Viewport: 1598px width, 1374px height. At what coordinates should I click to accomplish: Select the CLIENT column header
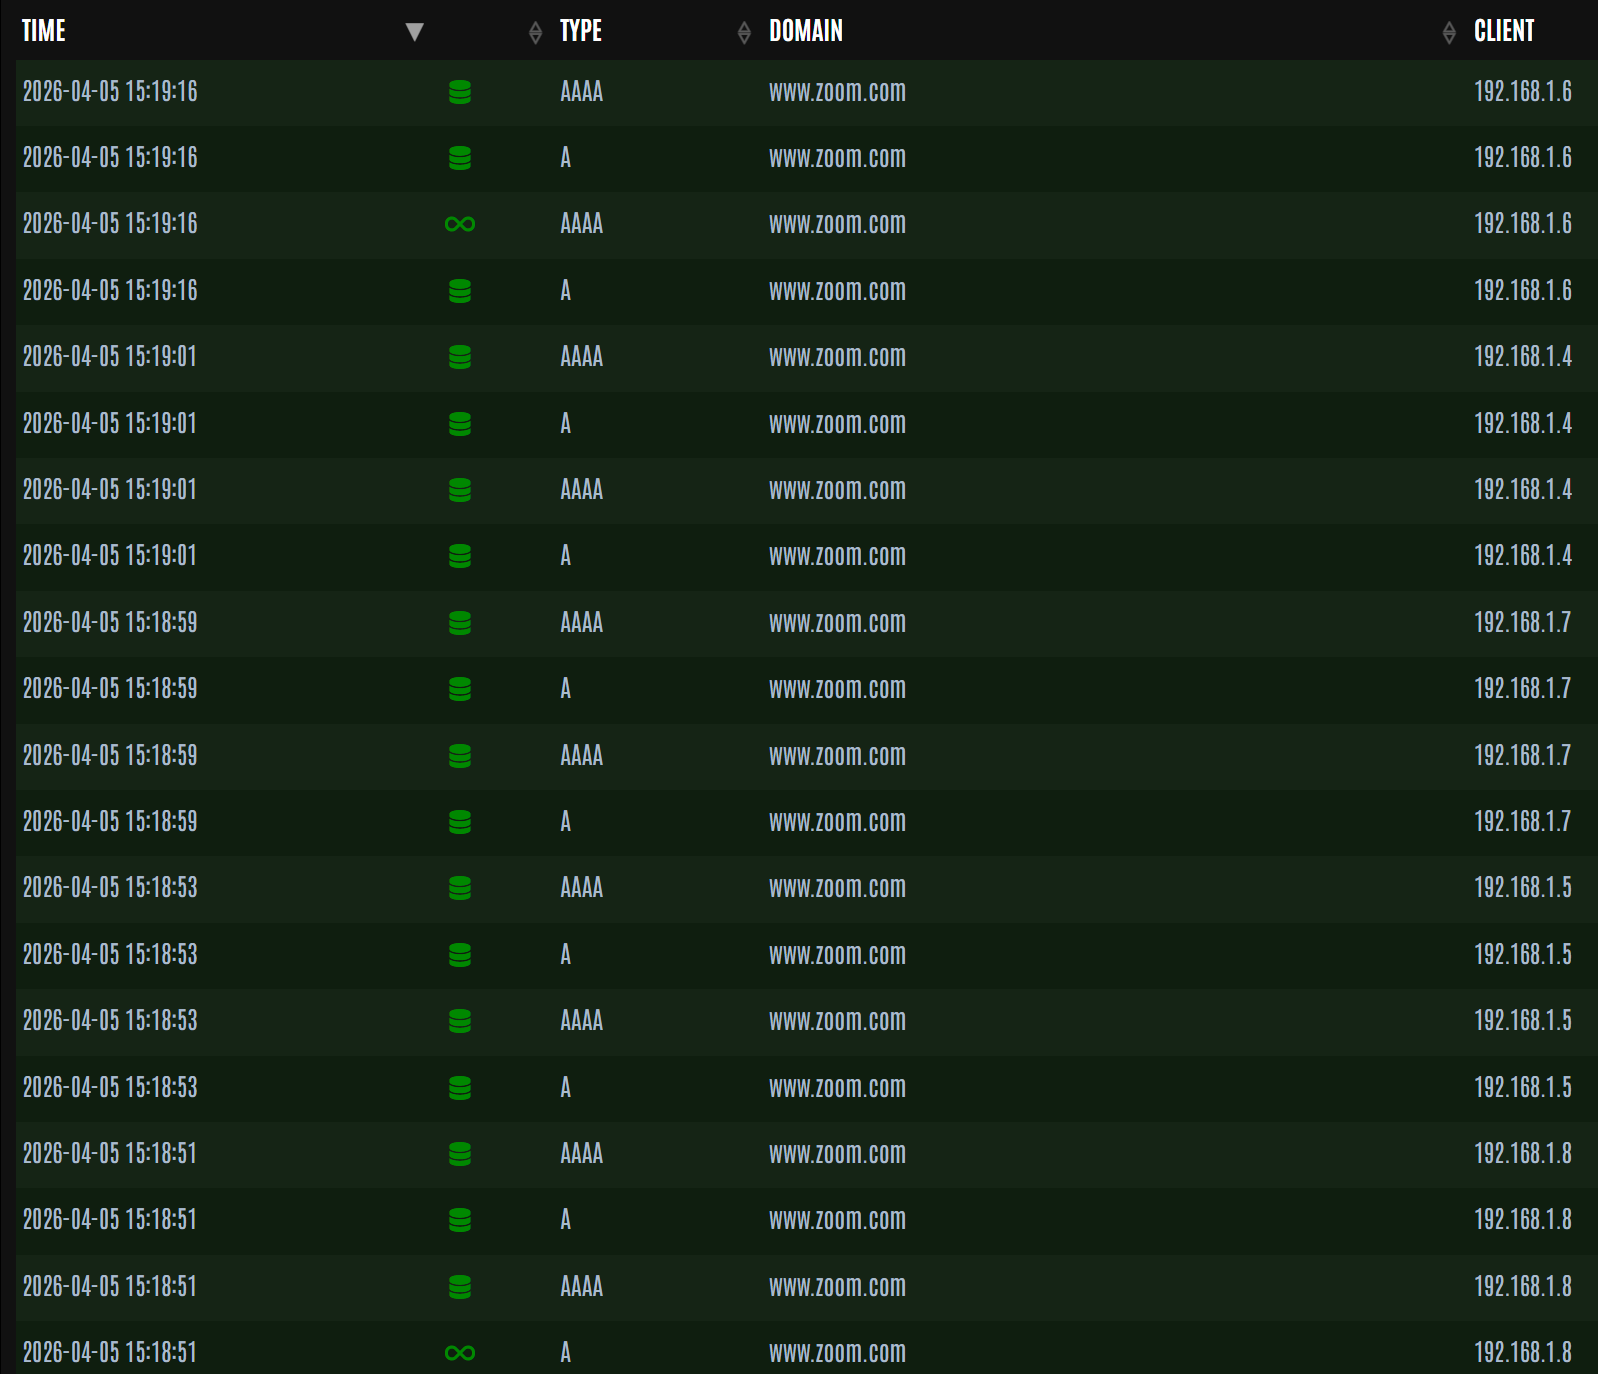click(1504, 31)
